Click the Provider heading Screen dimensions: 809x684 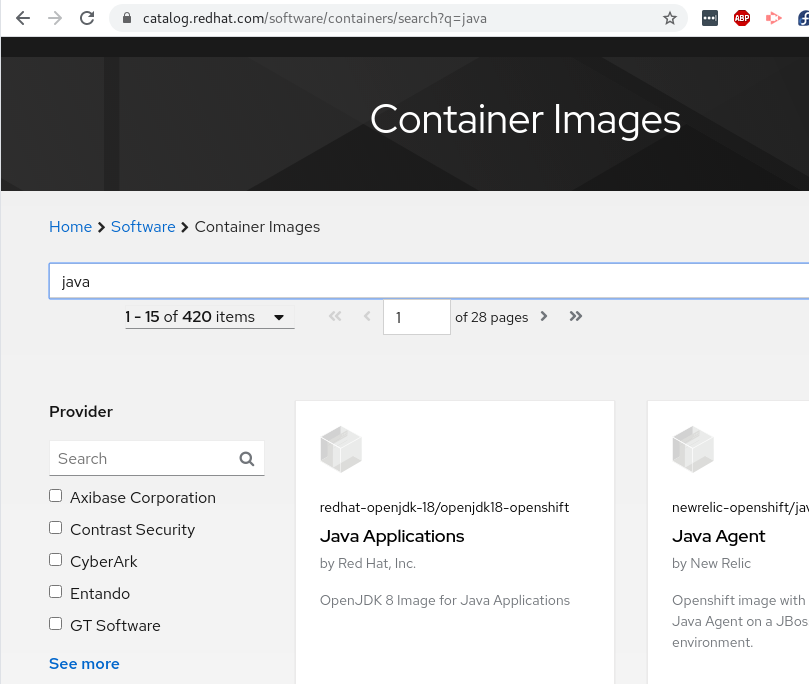pyautogui.click(x=81, y=412)
